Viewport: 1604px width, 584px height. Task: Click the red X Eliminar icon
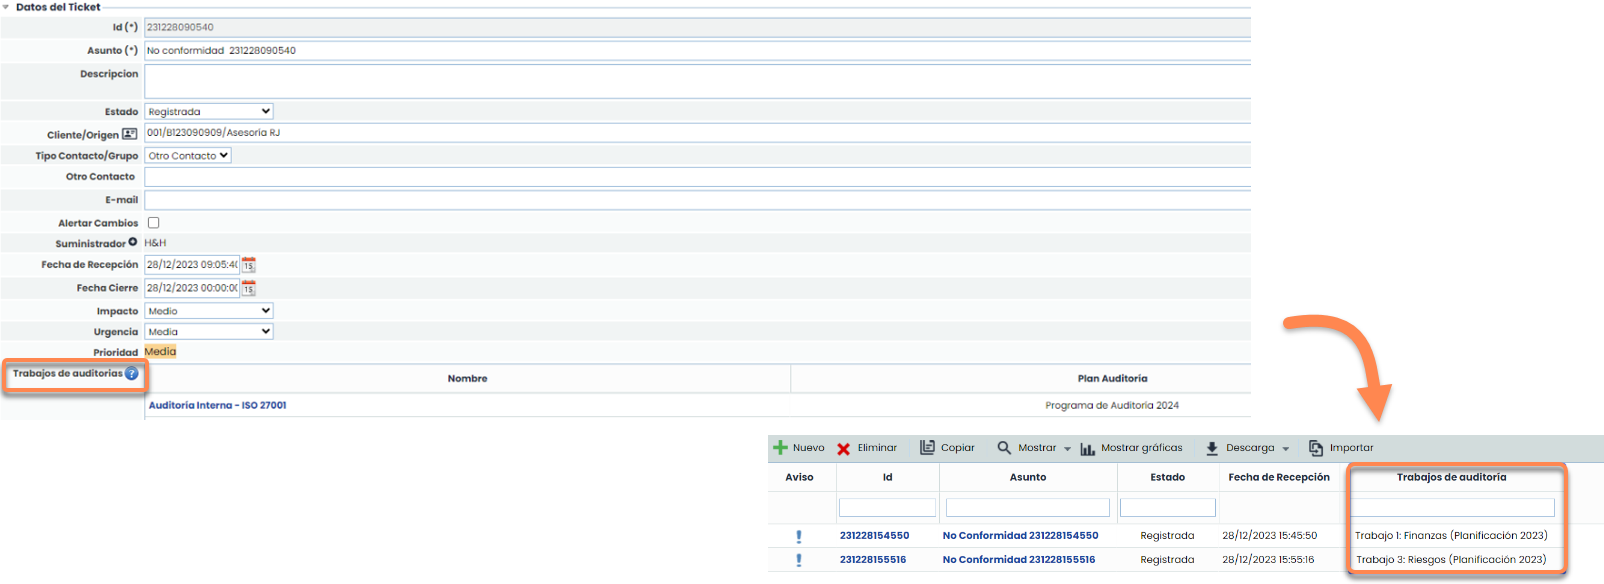pos(844,449)
